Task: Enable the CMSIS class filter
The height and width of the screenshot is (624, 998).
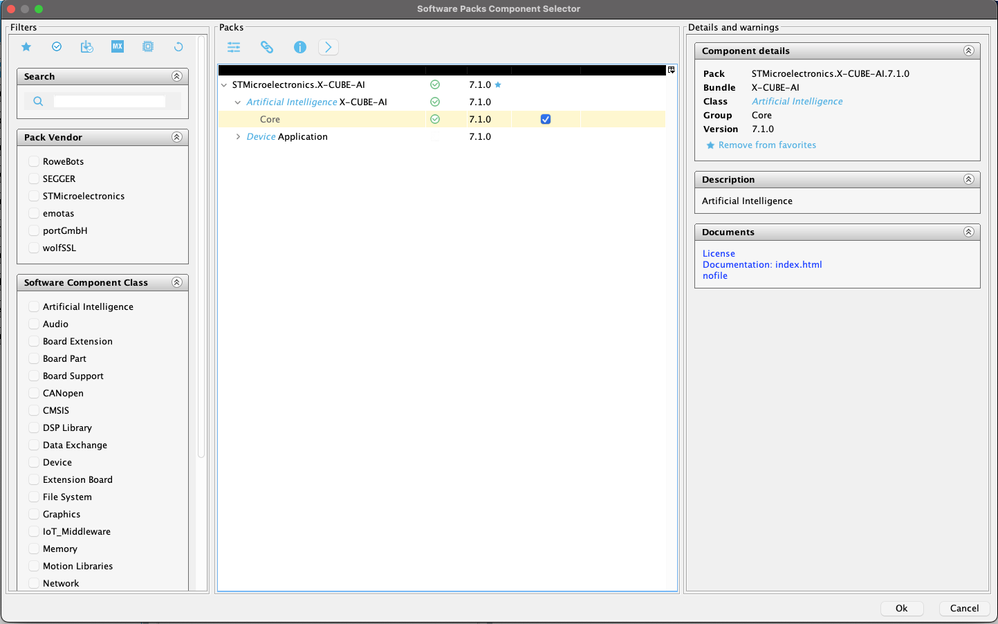Action: click(x=34, y=411)
